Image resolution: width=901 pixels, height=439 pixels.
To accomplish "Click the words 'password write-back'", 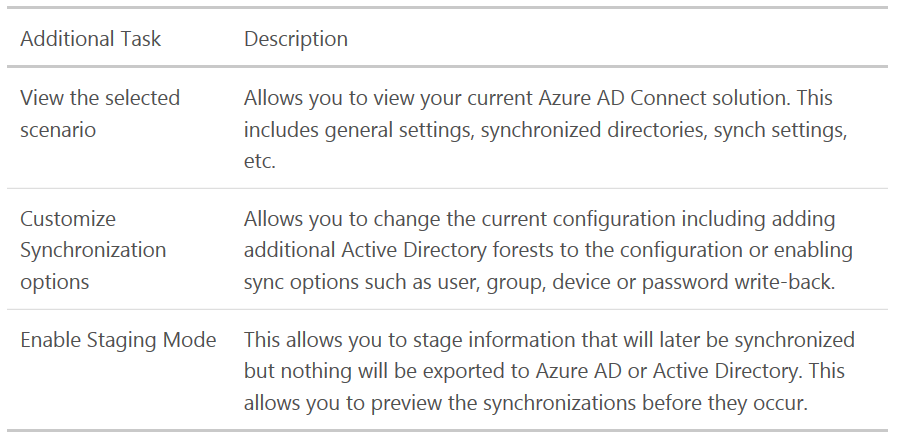I will [x=738, y=282].
